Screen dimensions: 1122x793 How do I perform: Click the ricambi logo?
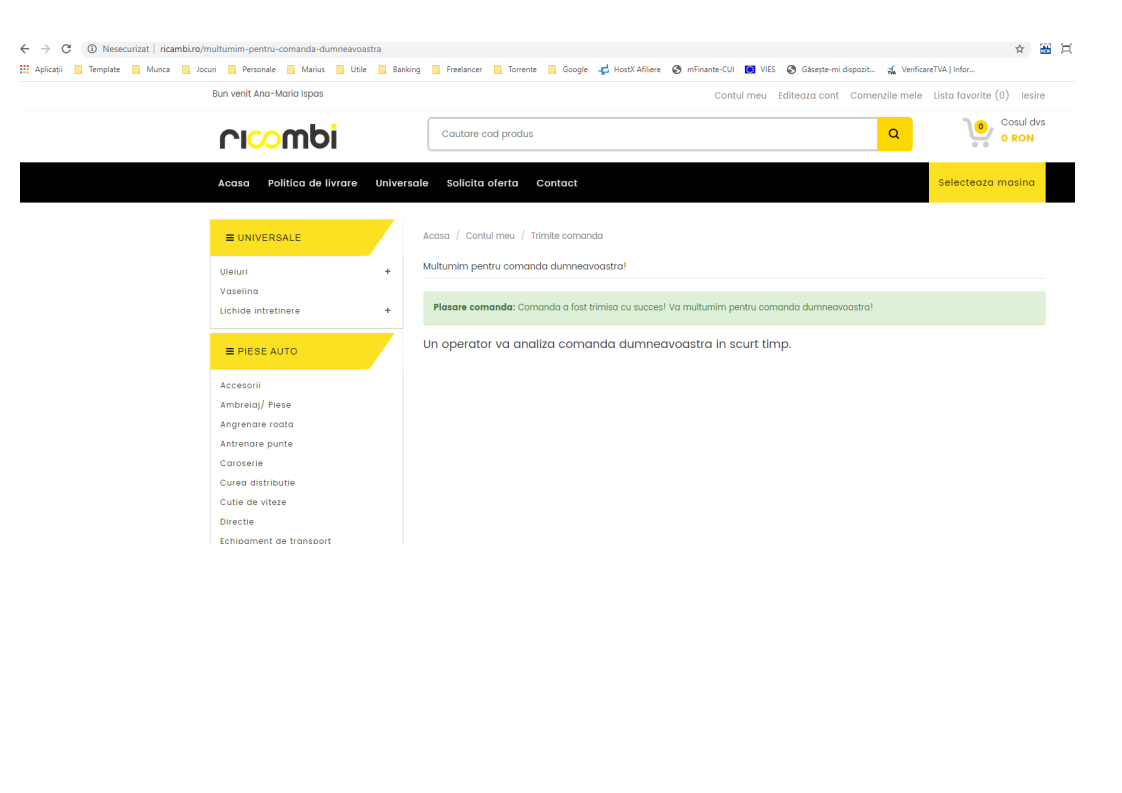pyautogui.click(x=278, y=136)
